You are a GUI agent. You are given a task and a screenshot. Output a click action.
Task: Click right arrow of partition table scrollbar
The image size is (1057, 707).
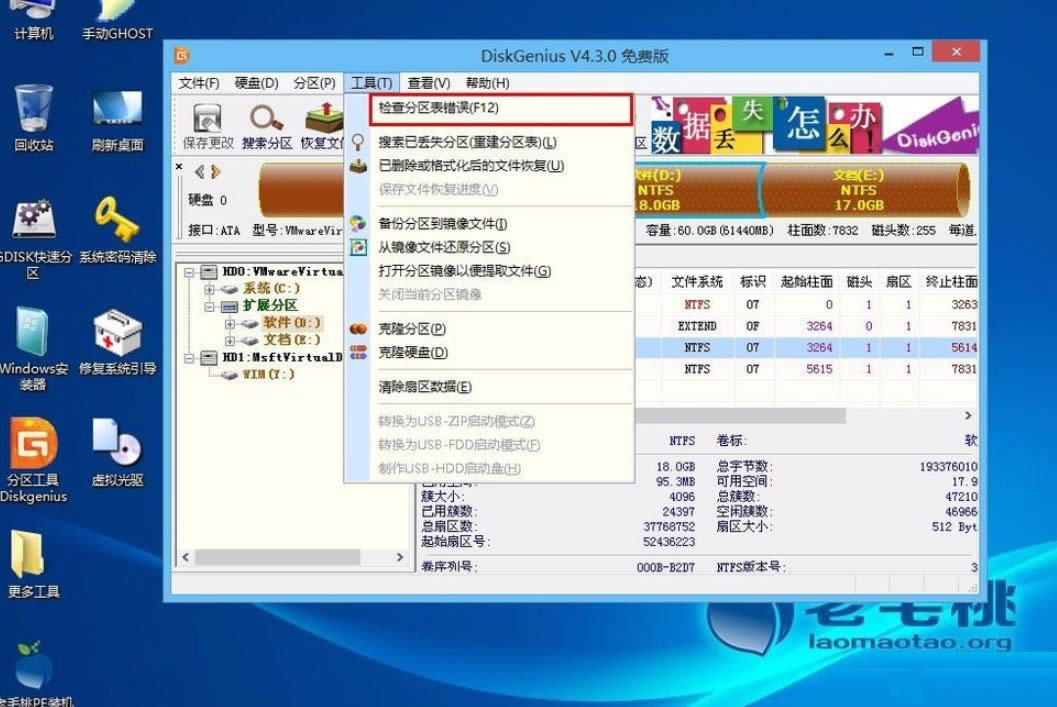[x=968, y=416]
